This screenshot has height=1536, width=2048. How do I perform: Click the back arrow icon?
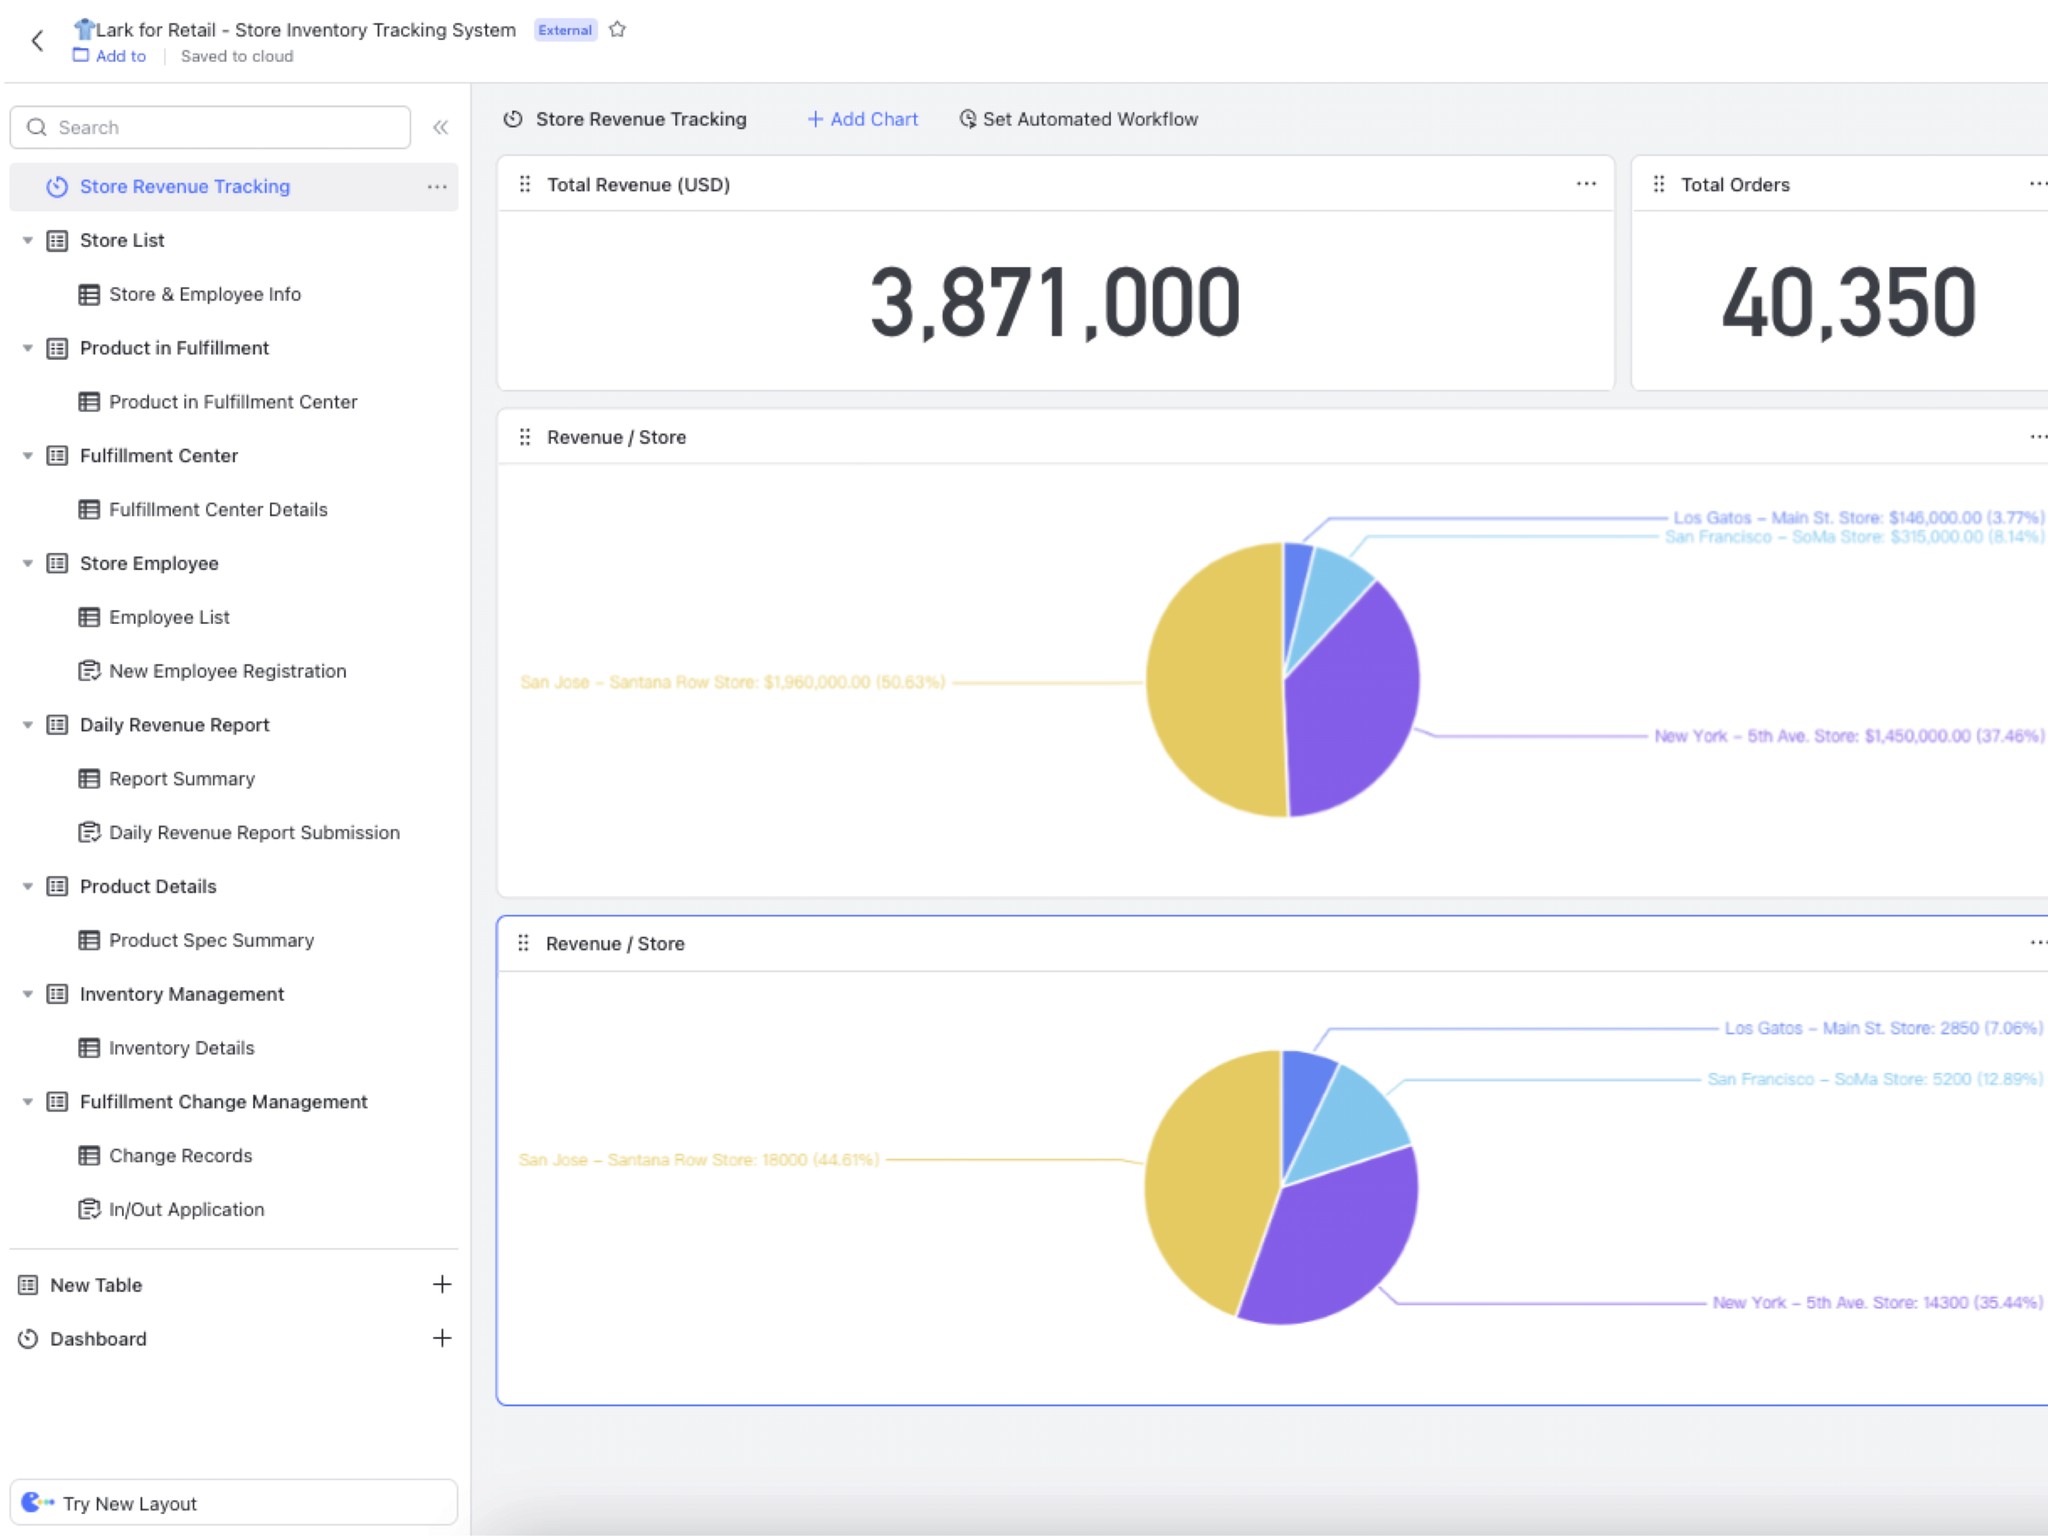click(x=37, y=41)
